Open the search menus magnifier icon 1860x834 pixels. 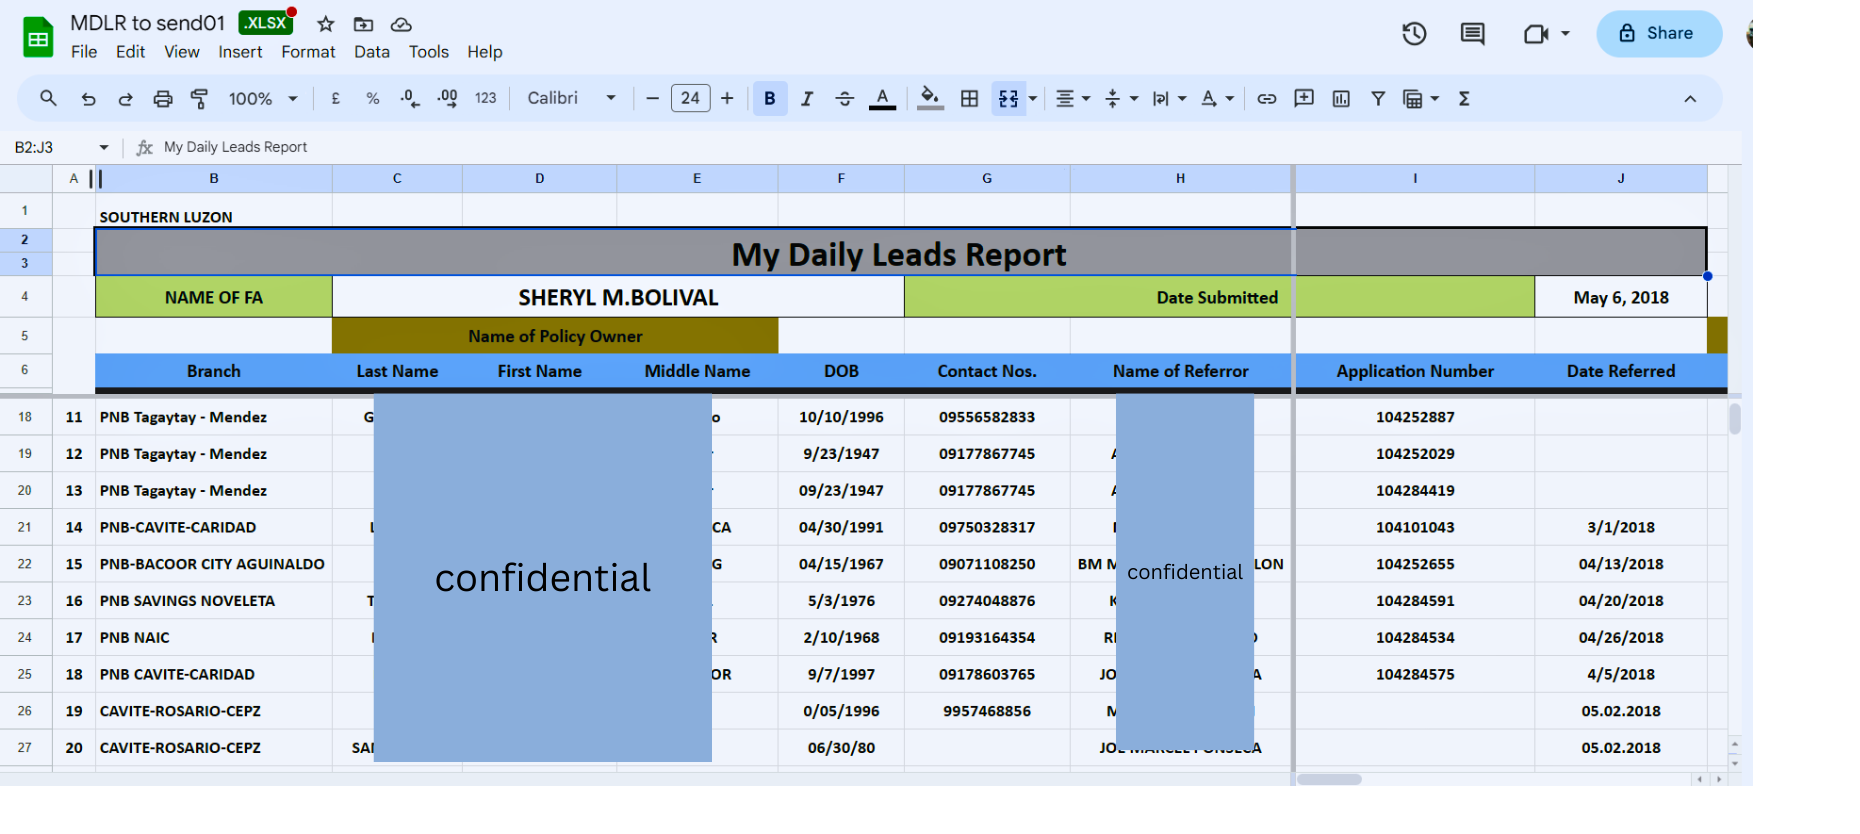pos(48,98)
